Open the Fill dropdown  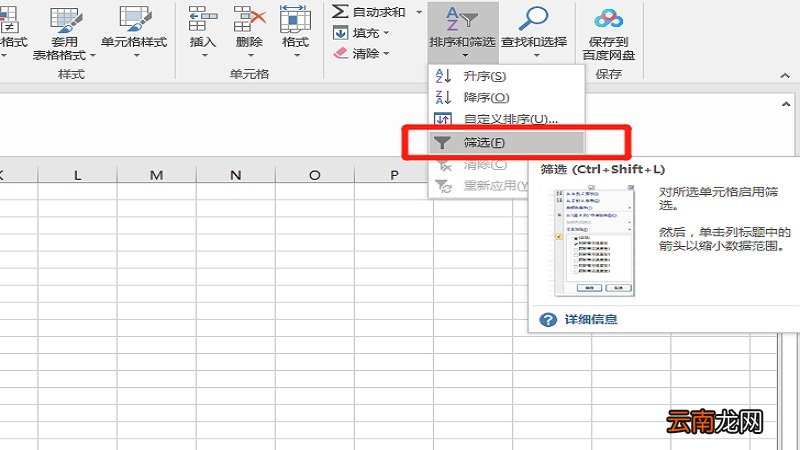[361, 33]
